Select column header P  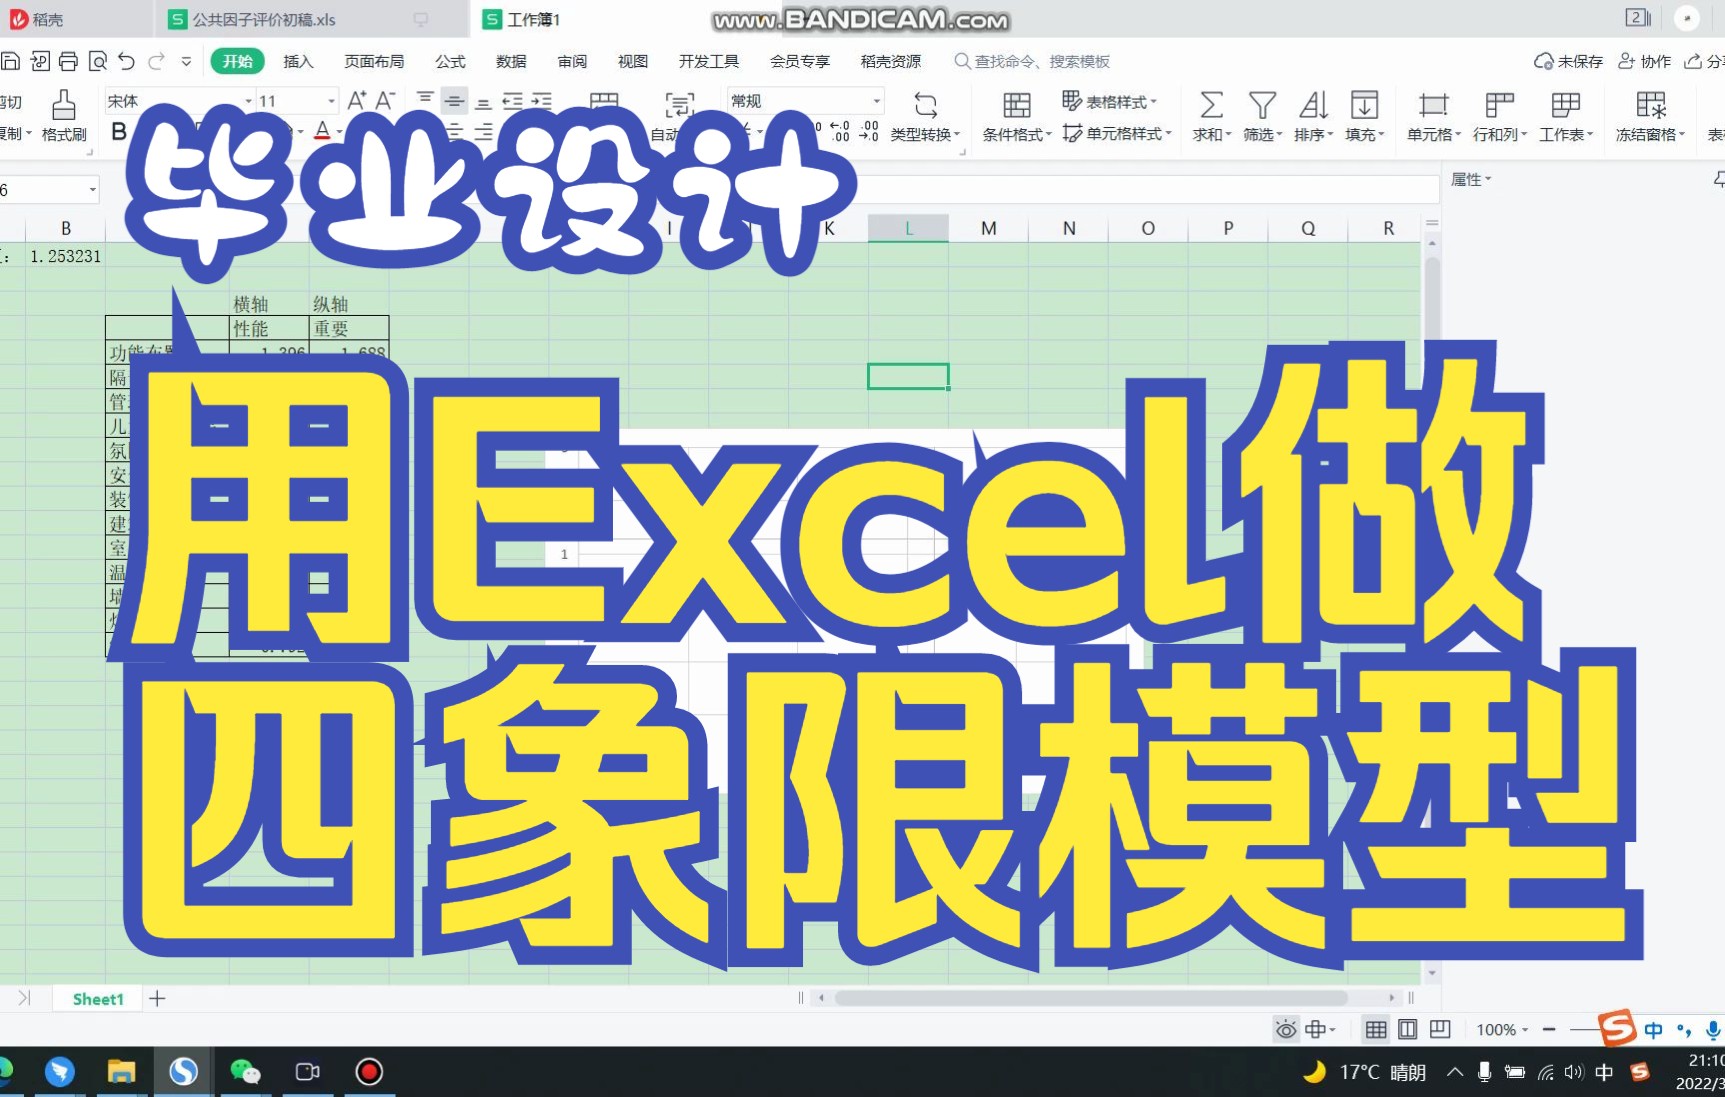pos(1228,228)
